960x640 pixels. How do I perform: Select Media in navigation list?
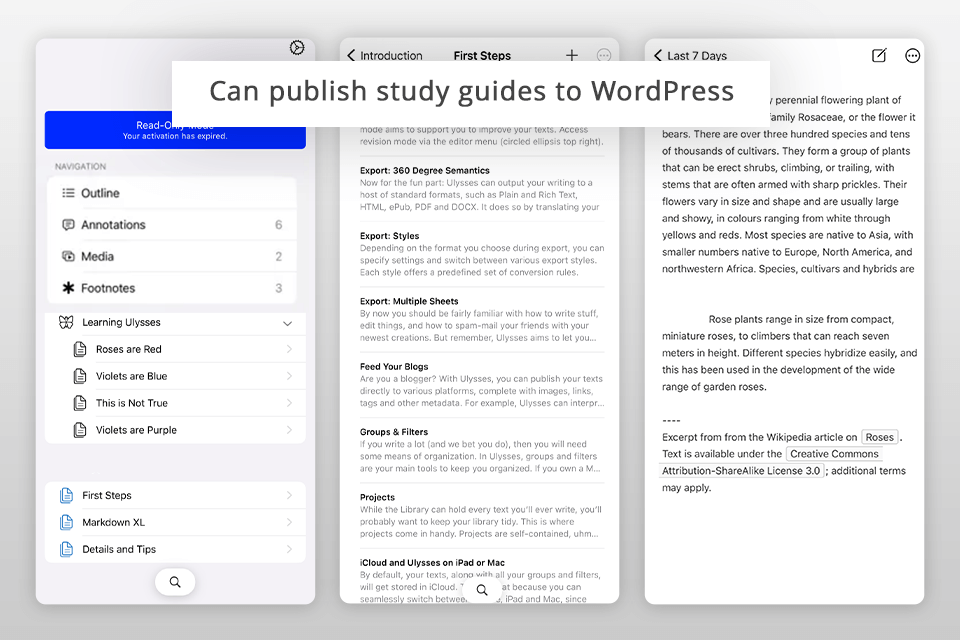172,256
